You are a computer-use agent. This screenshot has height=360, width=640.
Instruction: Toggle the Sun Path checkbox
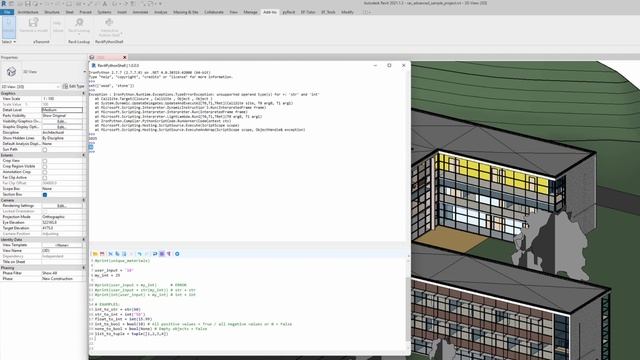tap(45, 150)
